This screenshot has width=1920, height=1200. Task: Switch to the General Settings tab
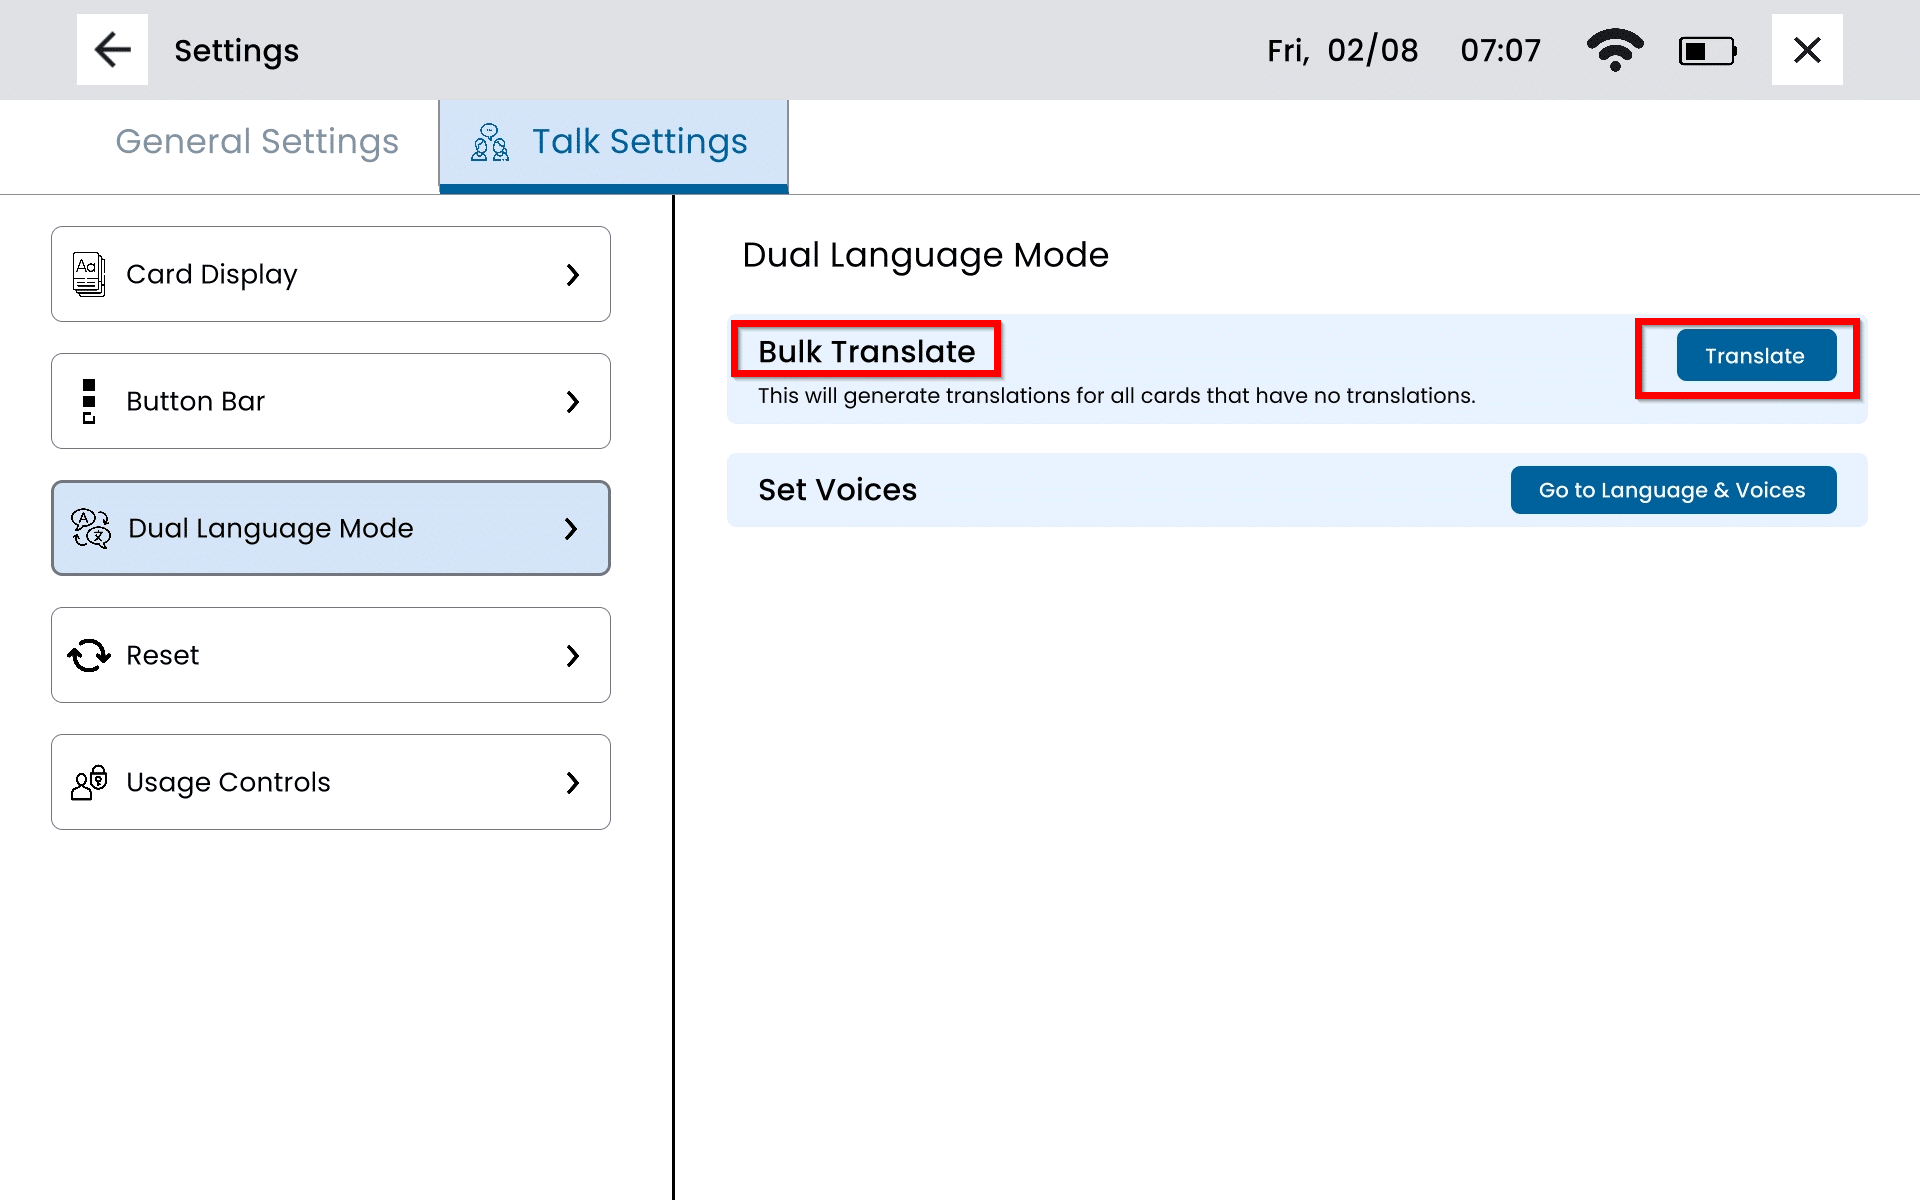point(257,142)
